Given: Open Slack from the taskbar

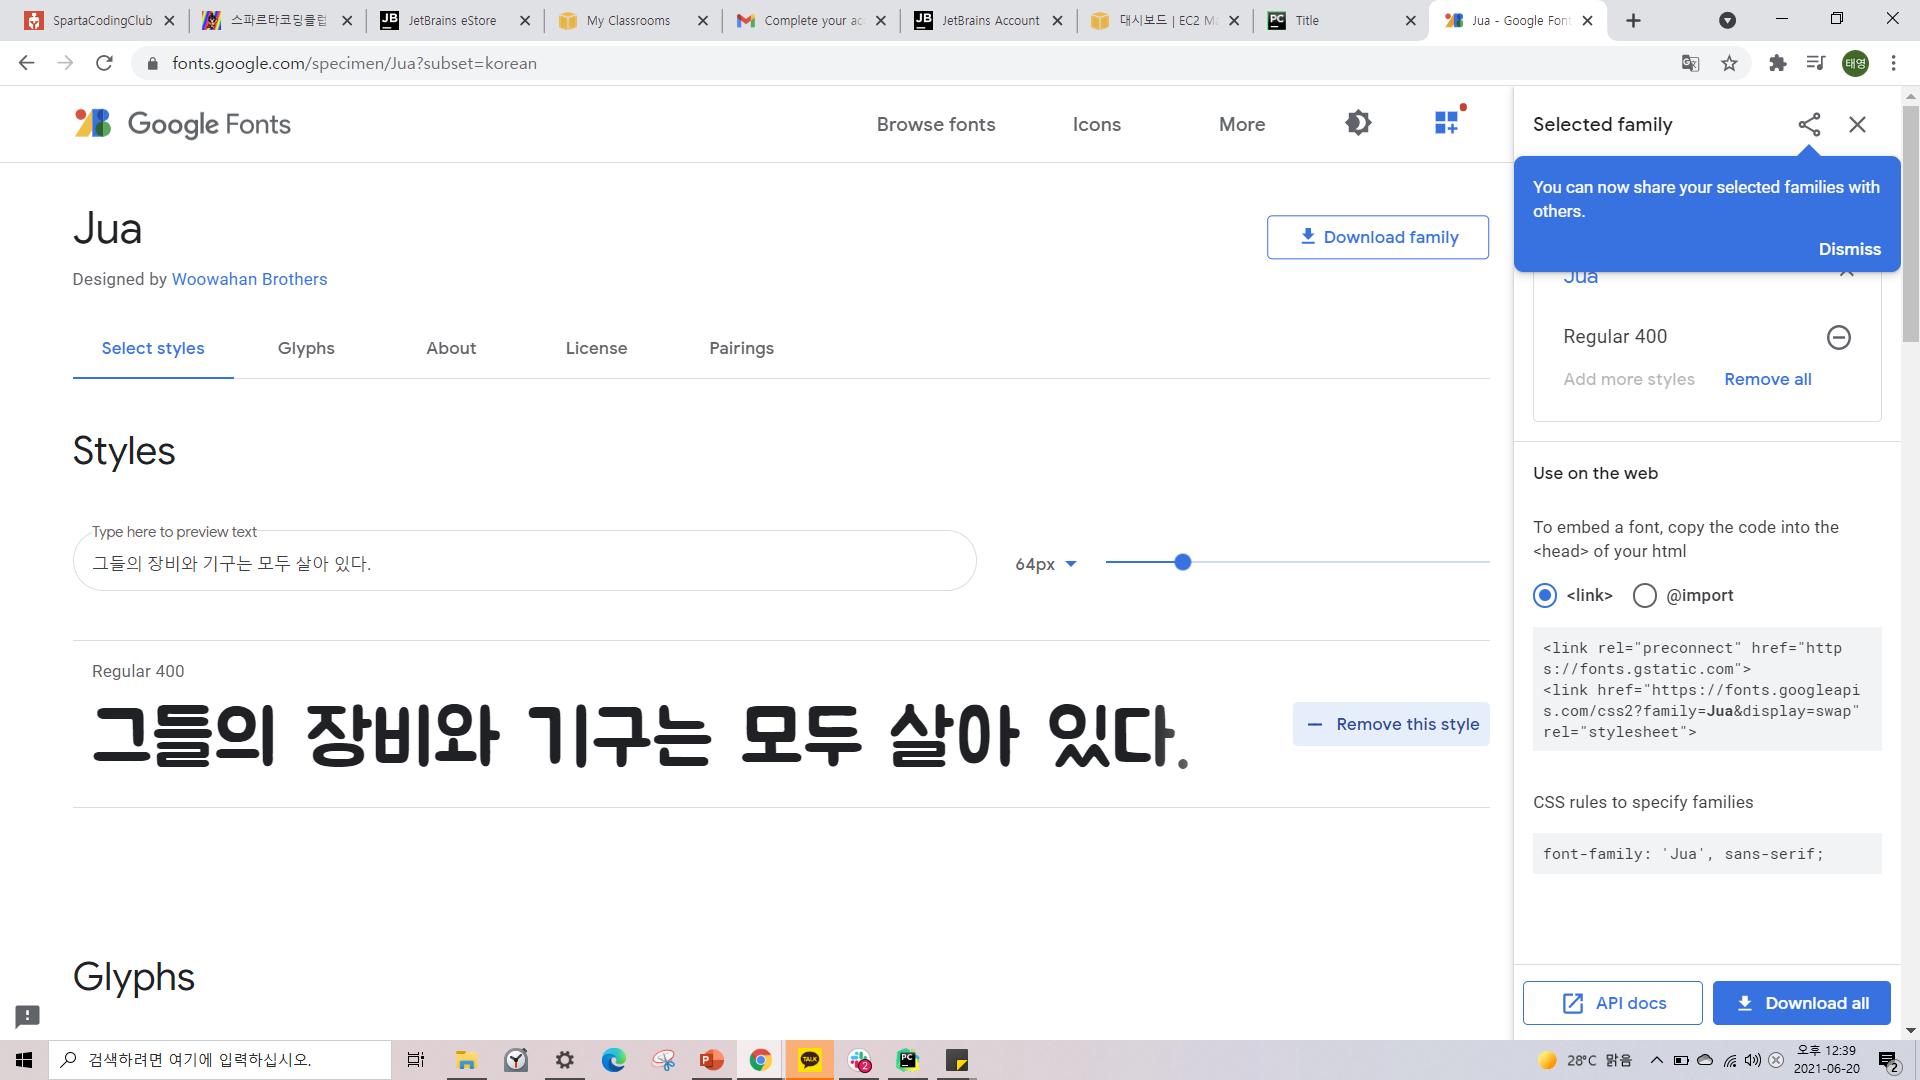Looking at the screenshot, I should click(859, 1060).
